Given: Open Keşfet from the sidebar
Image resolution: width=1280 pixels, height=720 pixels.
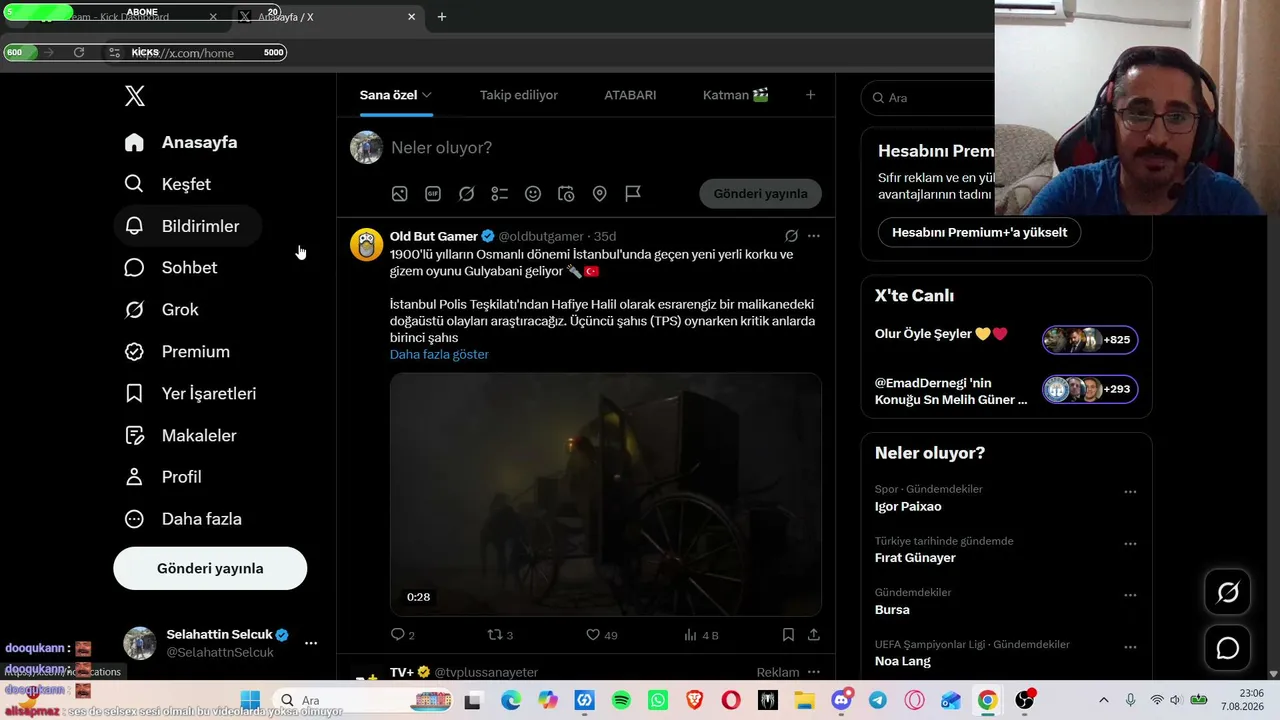Looking at the screenshot, I should coord(167,184).
